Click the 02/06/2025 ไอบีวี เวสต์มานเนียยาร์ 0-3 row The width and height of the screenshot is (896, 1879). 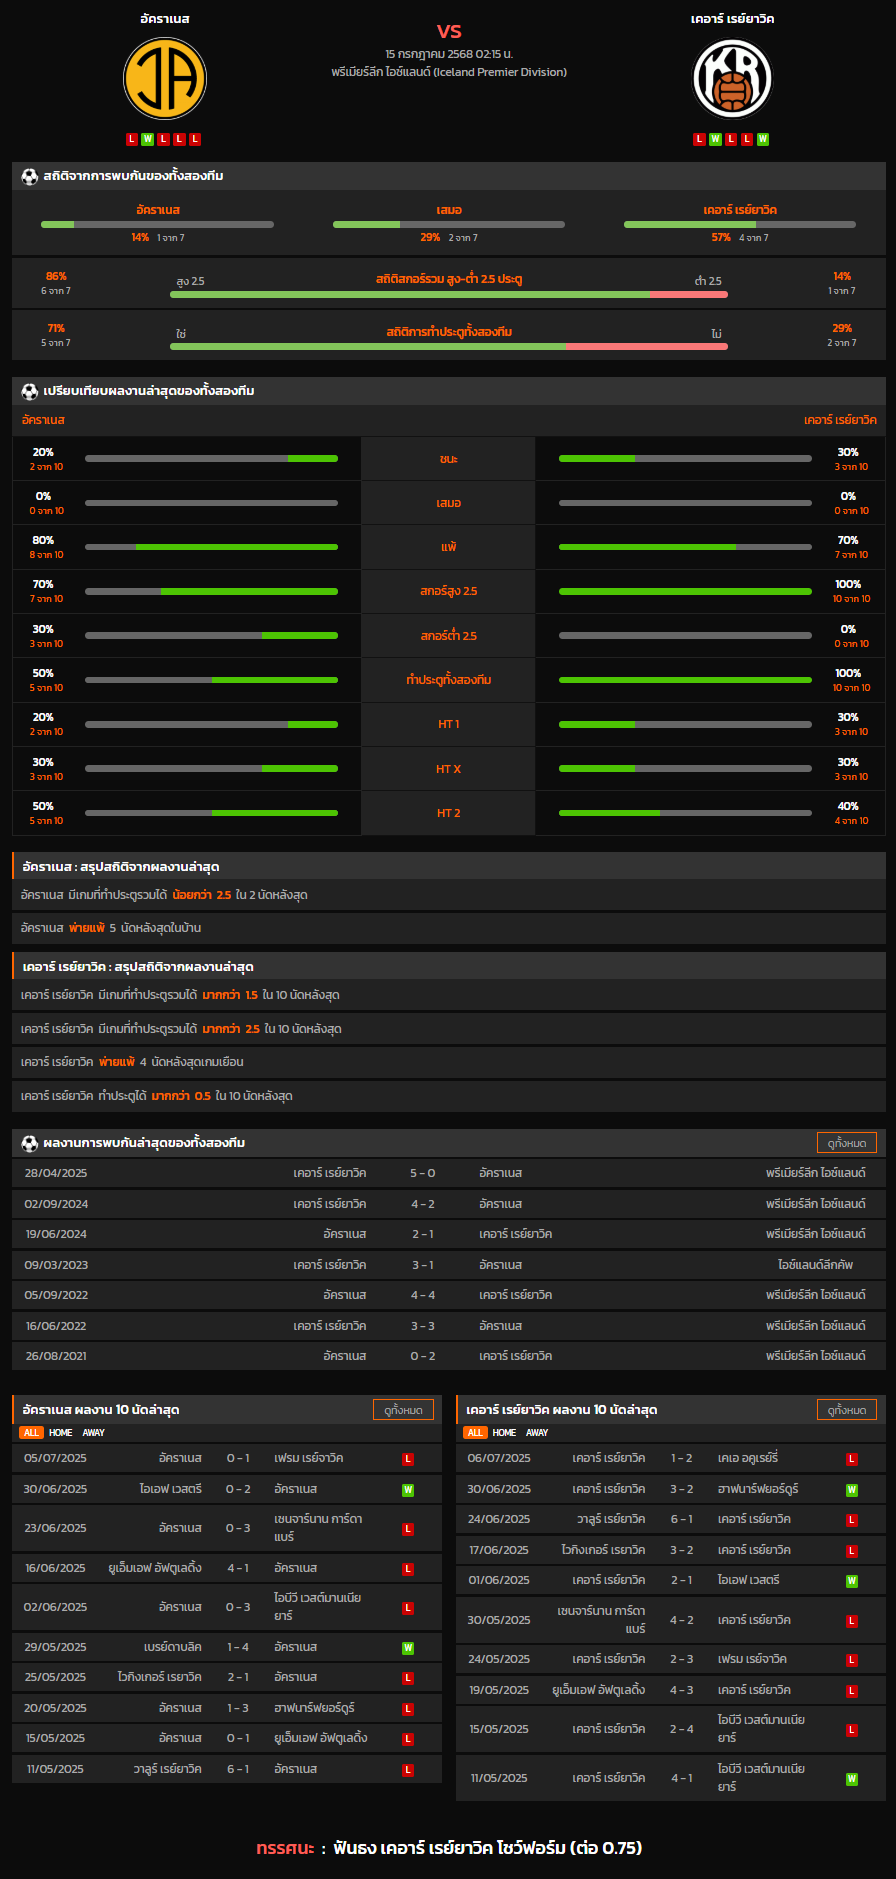point(227,1607)
